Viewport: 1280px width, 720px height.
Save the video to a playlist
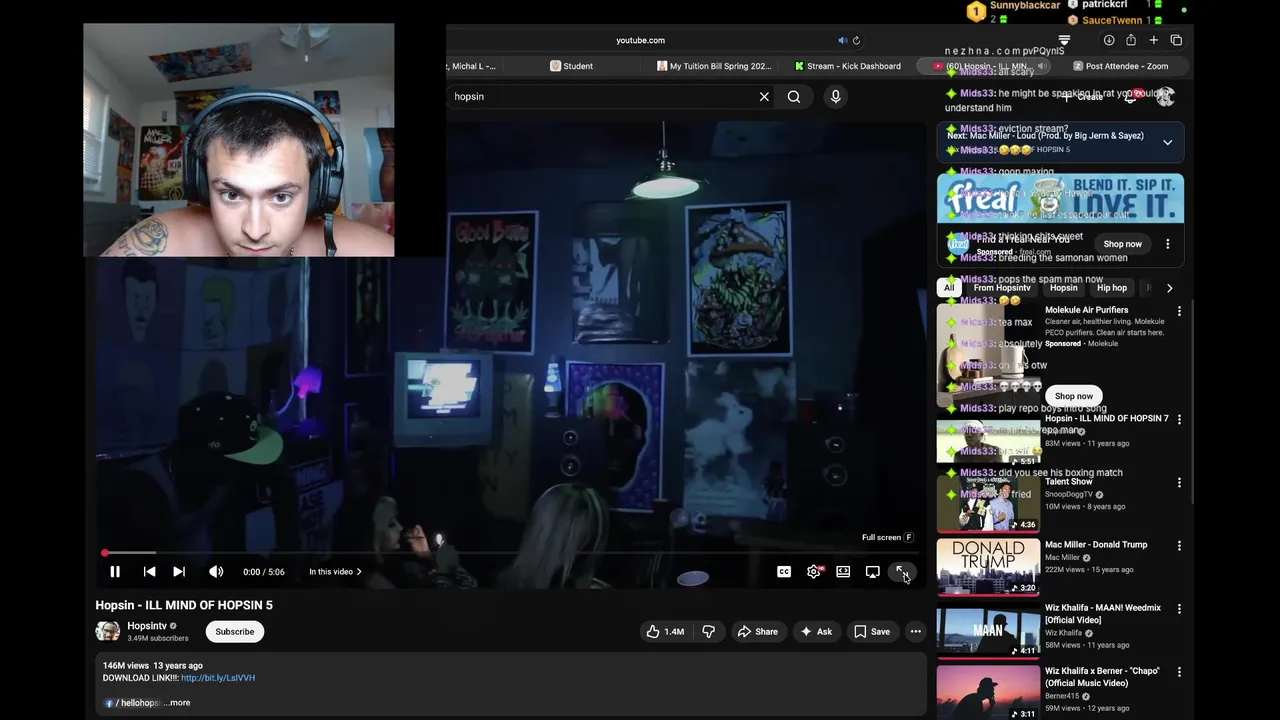point(871,632)
